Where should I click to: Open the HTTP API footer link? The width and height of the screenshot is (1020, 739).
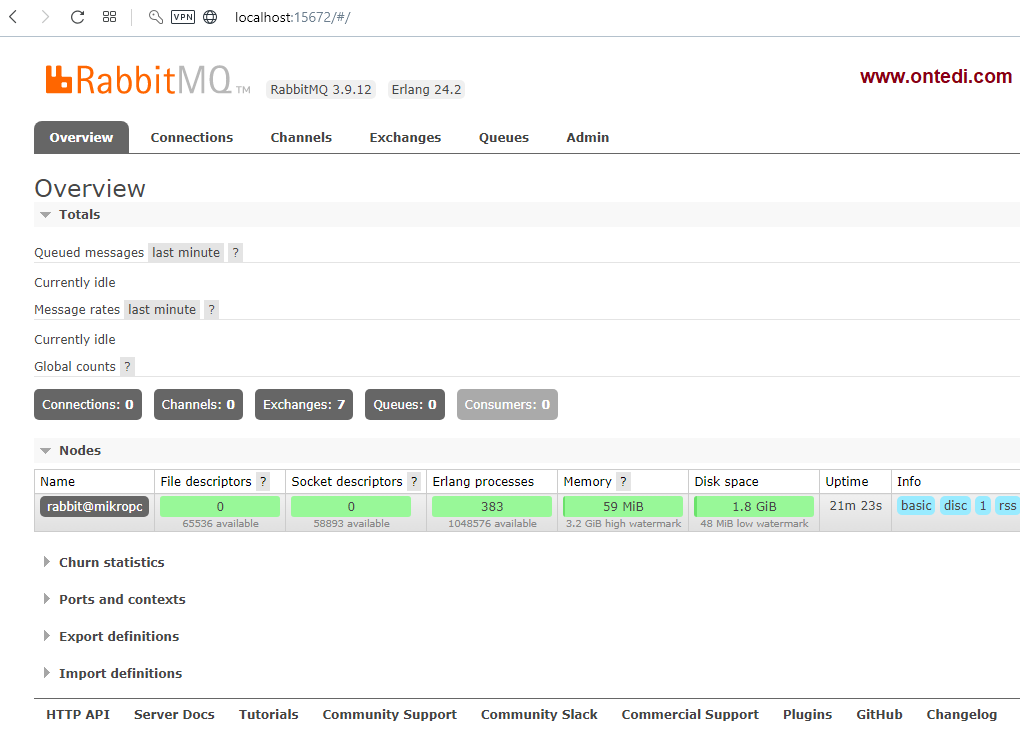point(78,714)
